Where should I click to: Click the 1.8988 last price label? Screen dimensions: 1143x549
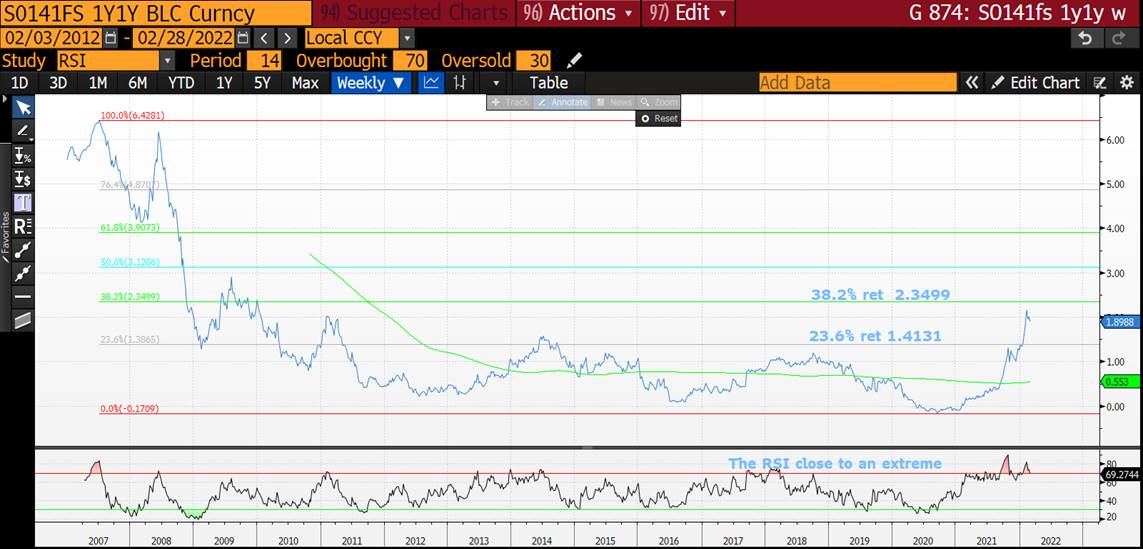click(1120, 322)
